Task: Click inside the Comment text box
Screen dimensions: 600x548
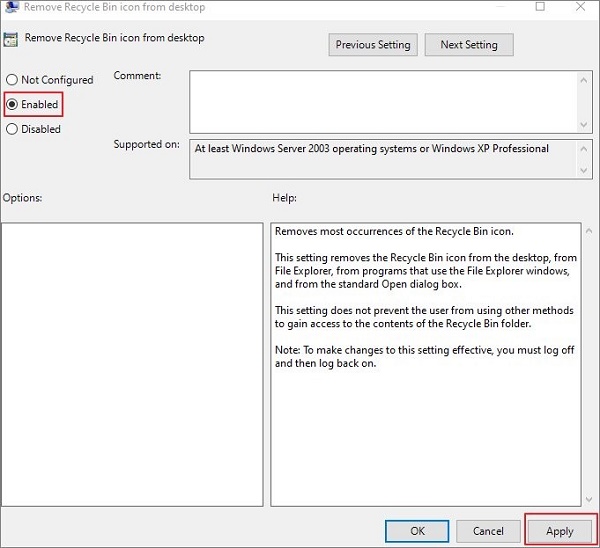Action: click(380, 99)
